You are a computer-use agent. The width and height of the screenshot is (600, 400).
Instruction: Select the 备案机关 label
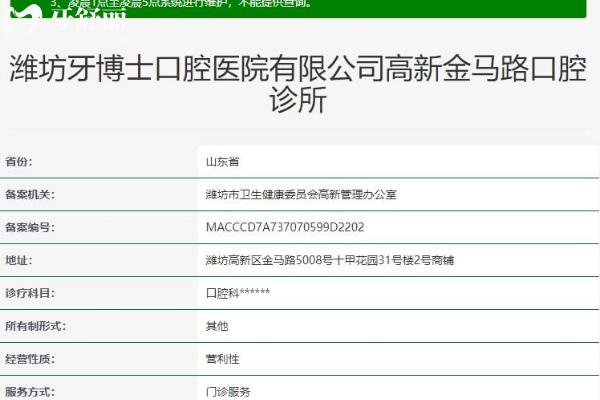30,194
